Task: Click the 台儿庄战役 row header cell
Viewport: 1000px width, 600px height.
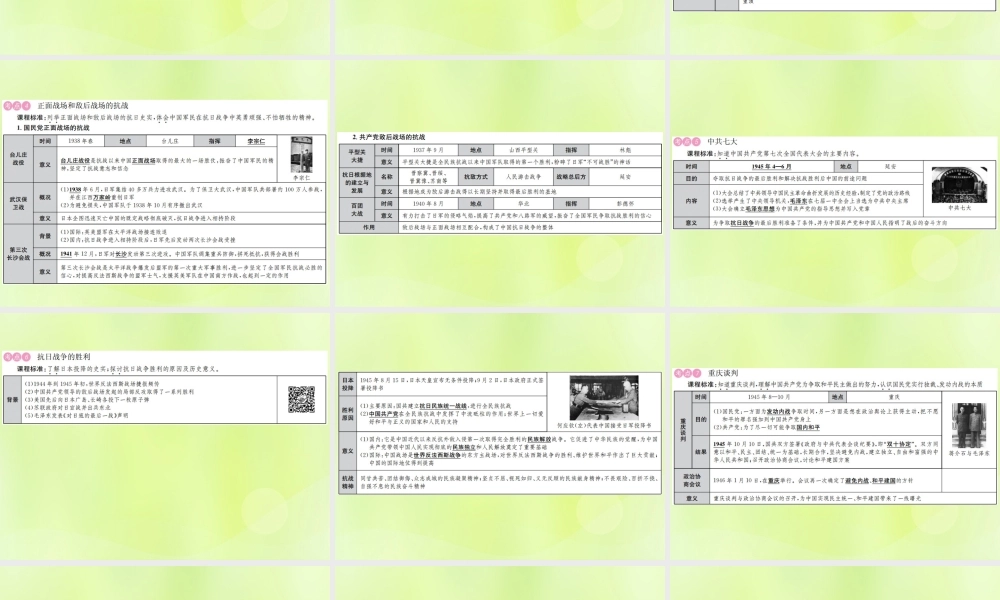Action: [x=18, y=159]
